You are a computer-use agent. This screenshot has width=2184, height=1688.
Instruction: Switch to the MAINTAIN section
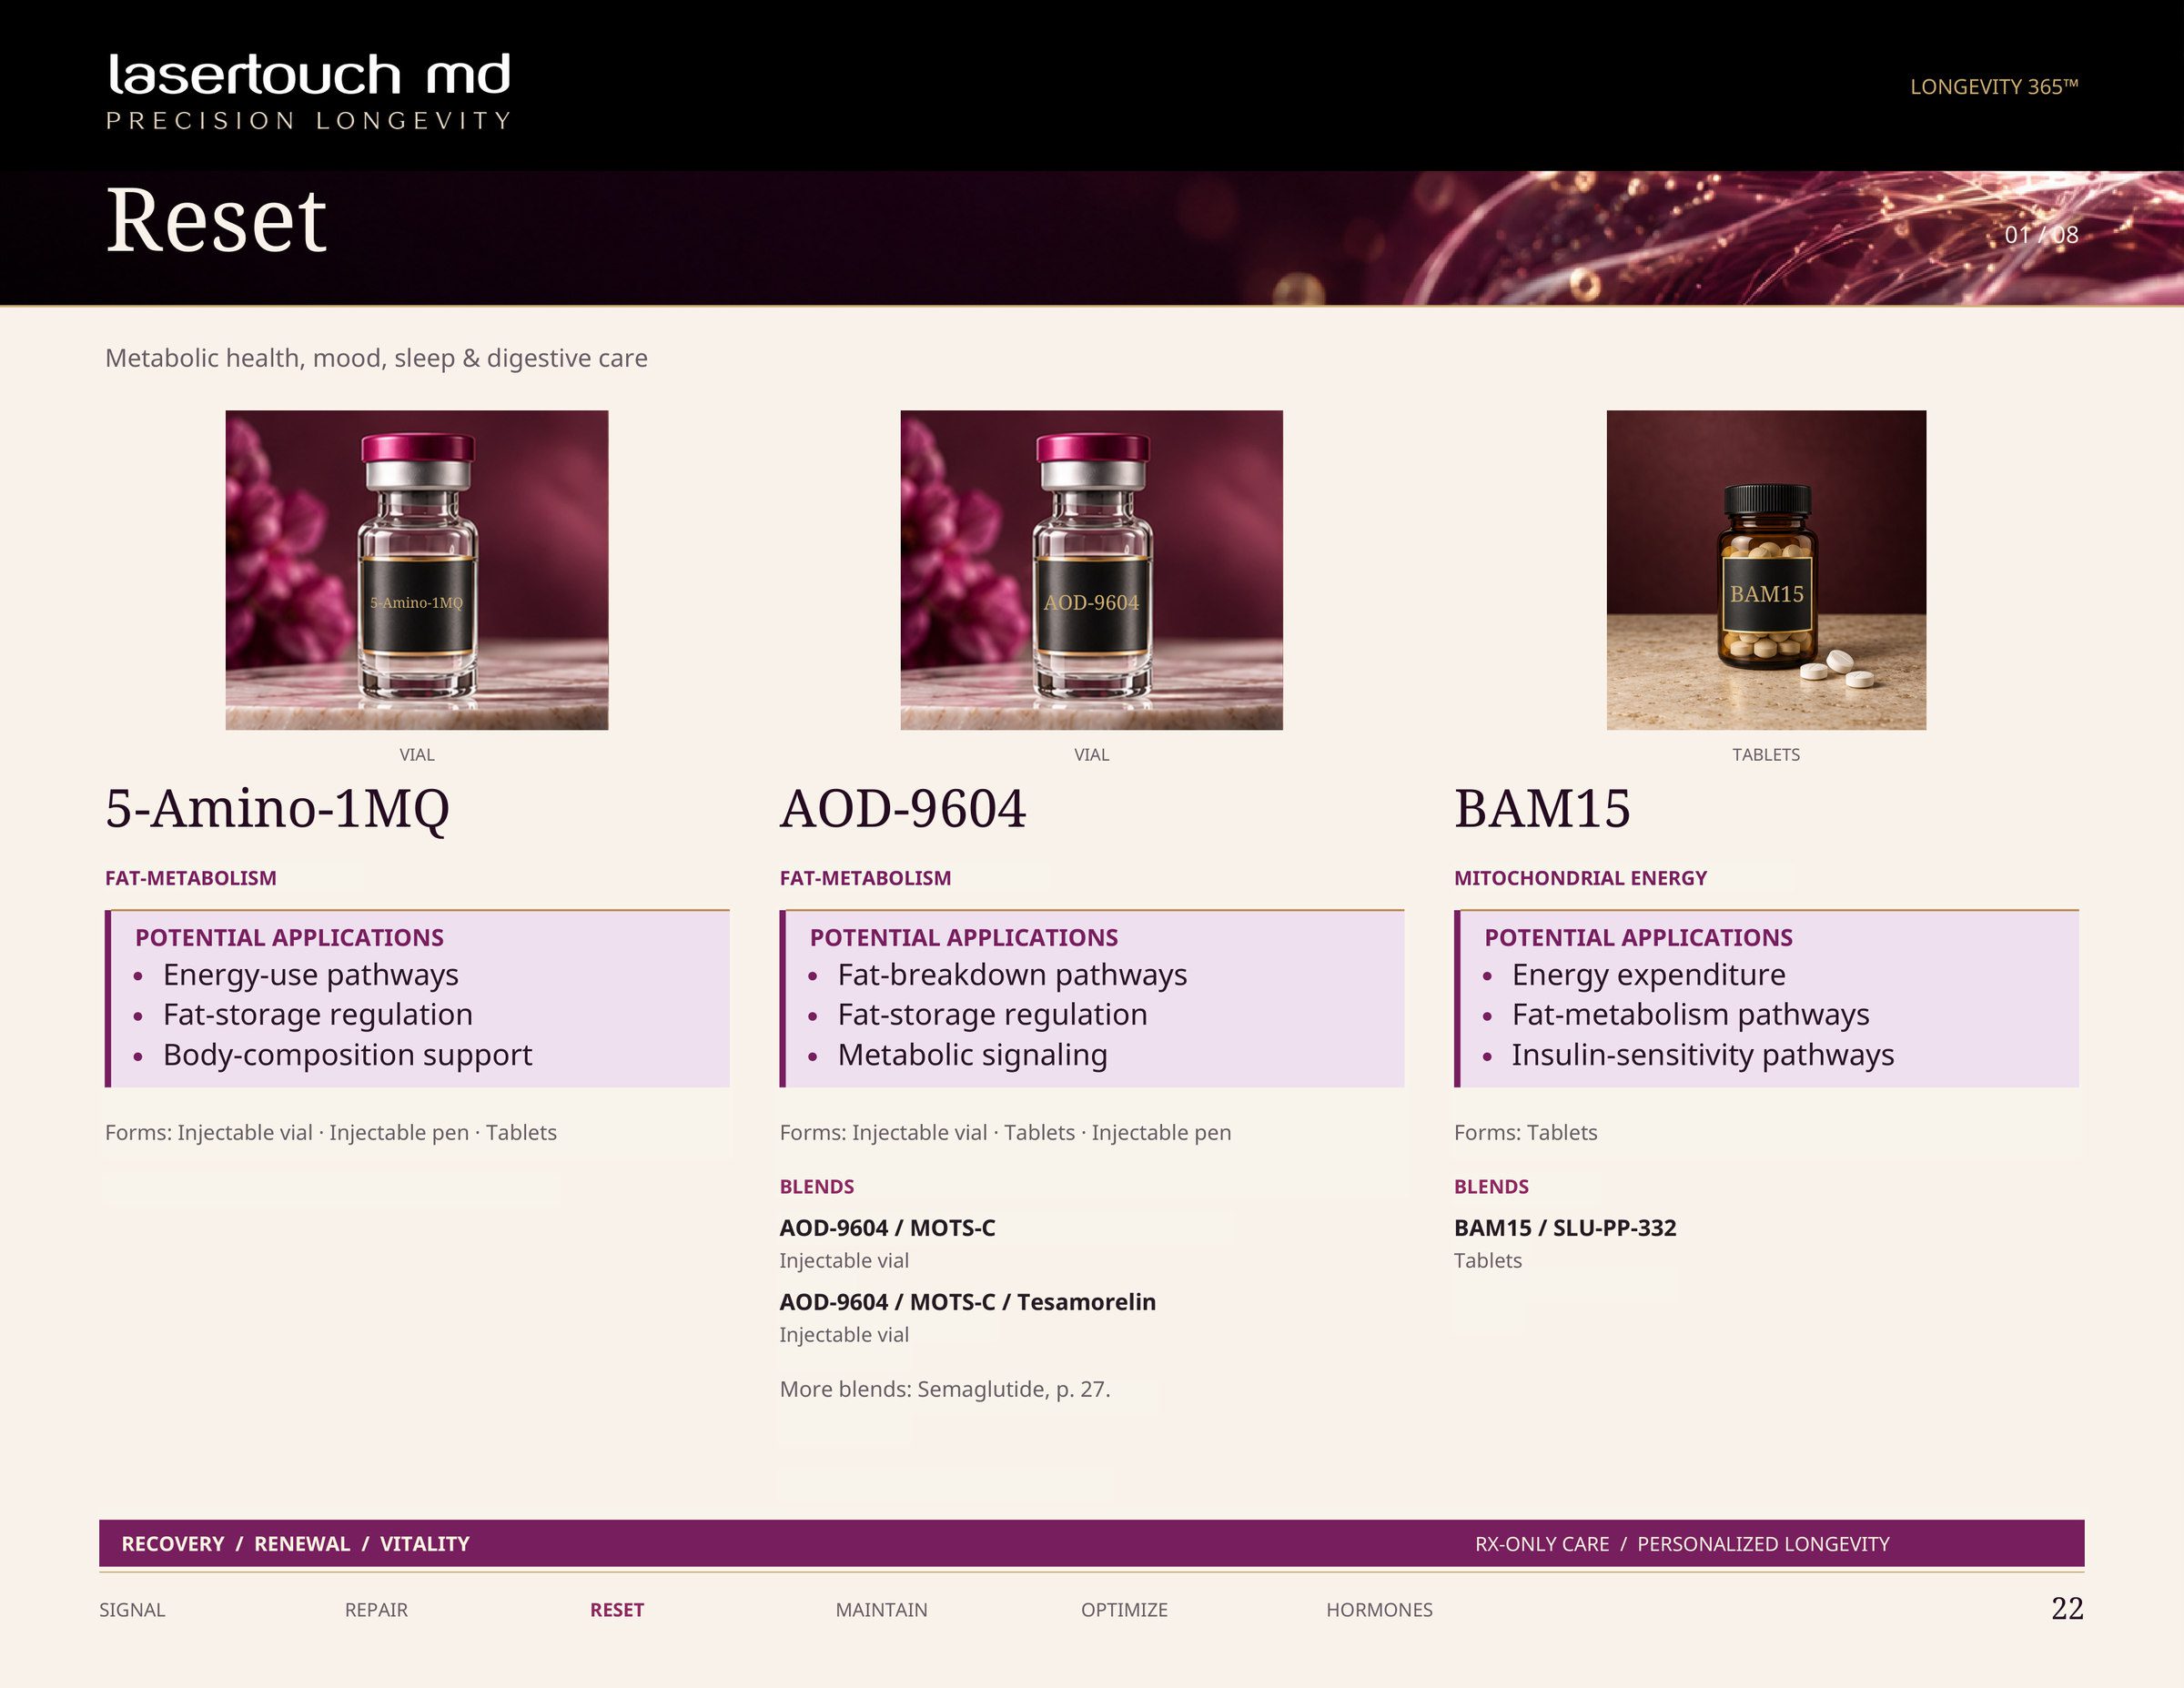pos(881,1610)
